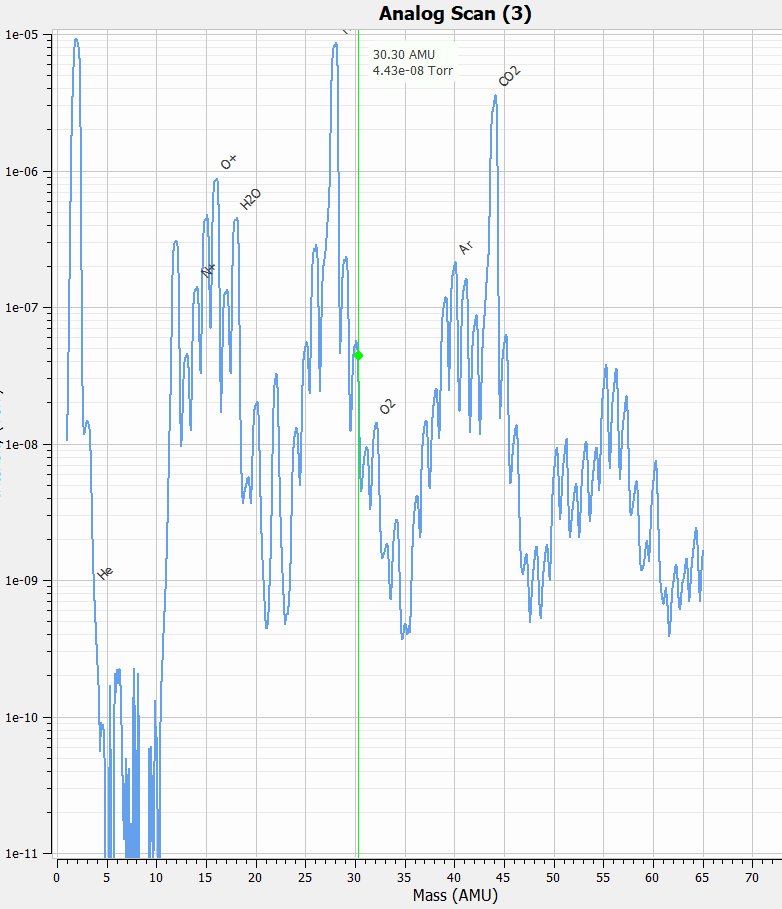Image resolution: width=782 pixels, height=909 pixels.
Task: Click the 55 x-axis tick label
Action: coord(603,878)
